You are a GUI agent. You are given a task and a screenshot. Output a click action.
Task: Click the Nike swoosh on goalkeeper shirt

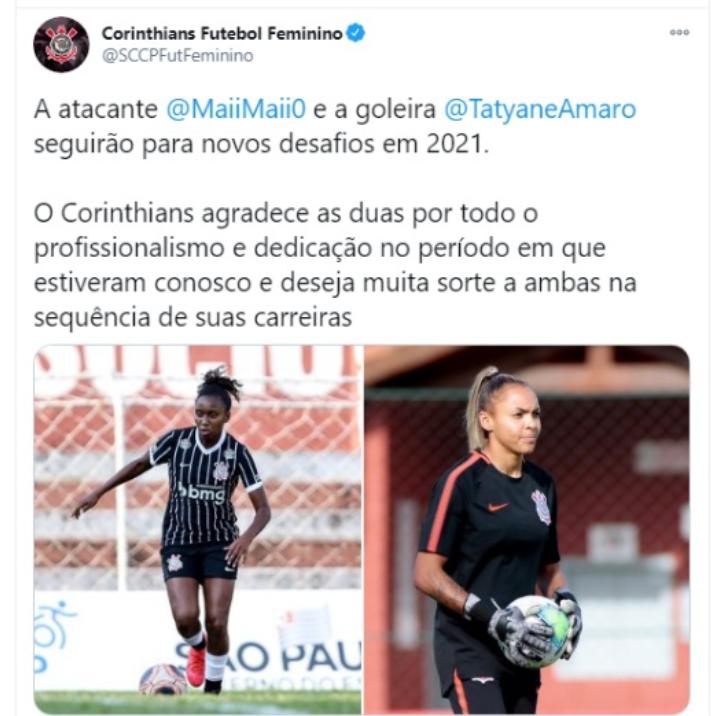498,506
